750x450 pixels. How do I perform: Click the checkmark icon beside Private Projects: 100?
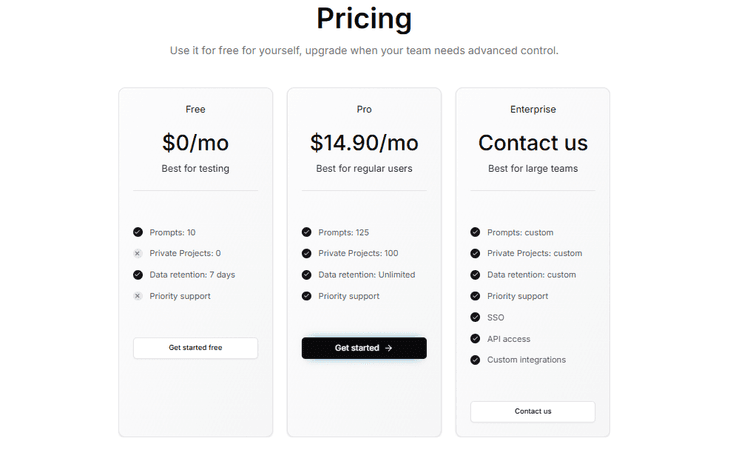[x=307, y=253]
